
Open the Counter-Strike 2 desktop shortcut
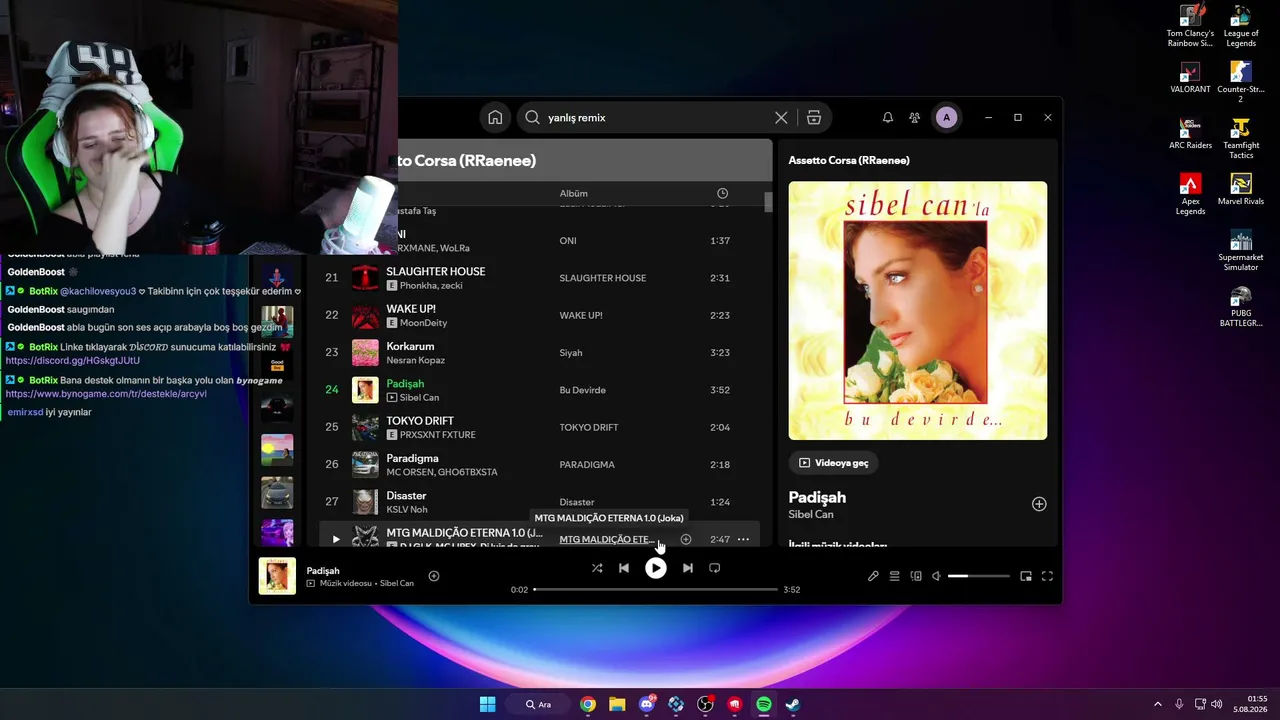pyautogui.click(x=1241, y=83)
